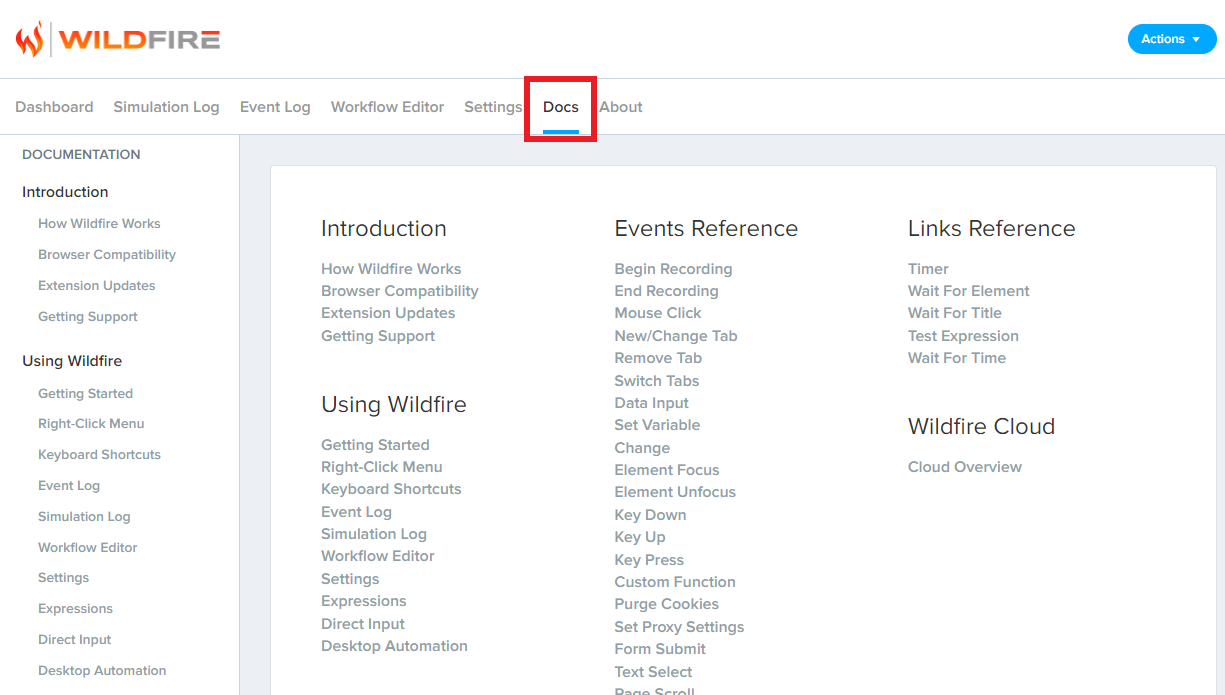Image resolution: width=1225 pixels, height=695 pixels.
Task: Open the Simulation Log tab
Action: pos(166,107)
